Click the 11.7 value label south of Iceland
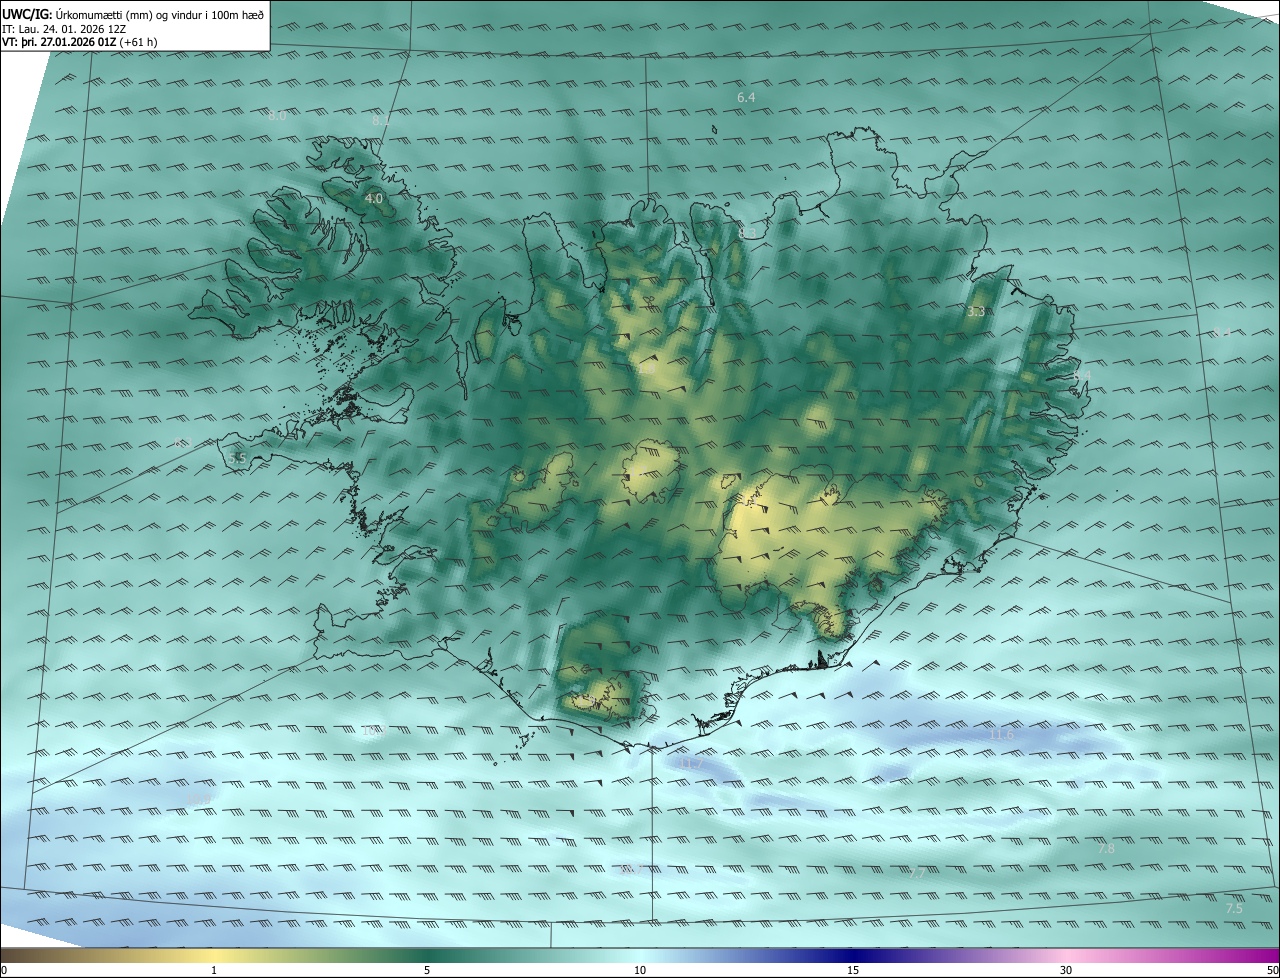1280x978 pixels. click(x=691, y=764)
